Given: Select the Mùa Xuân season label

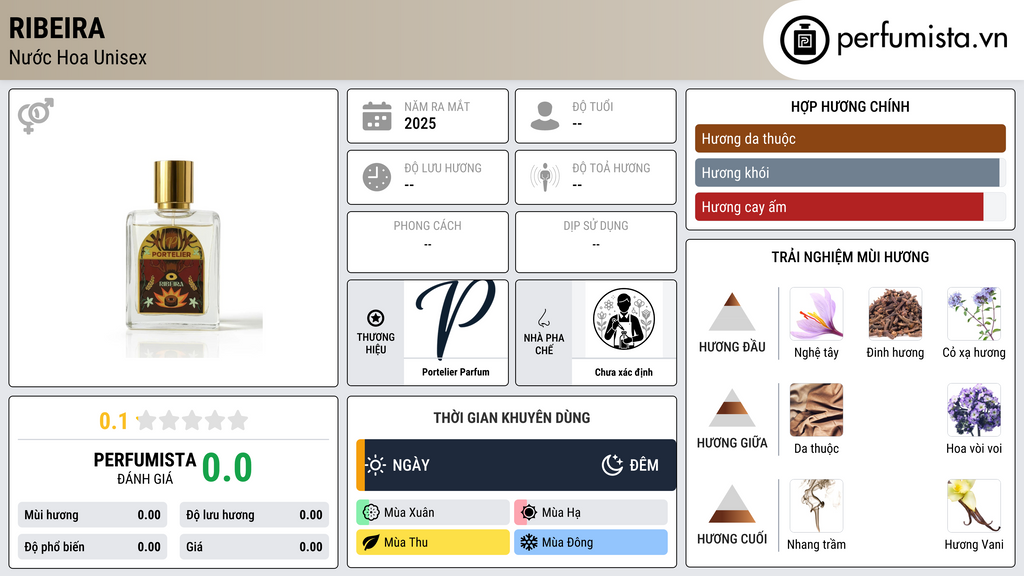Looking at the screenshot, I should coord(409,513).
